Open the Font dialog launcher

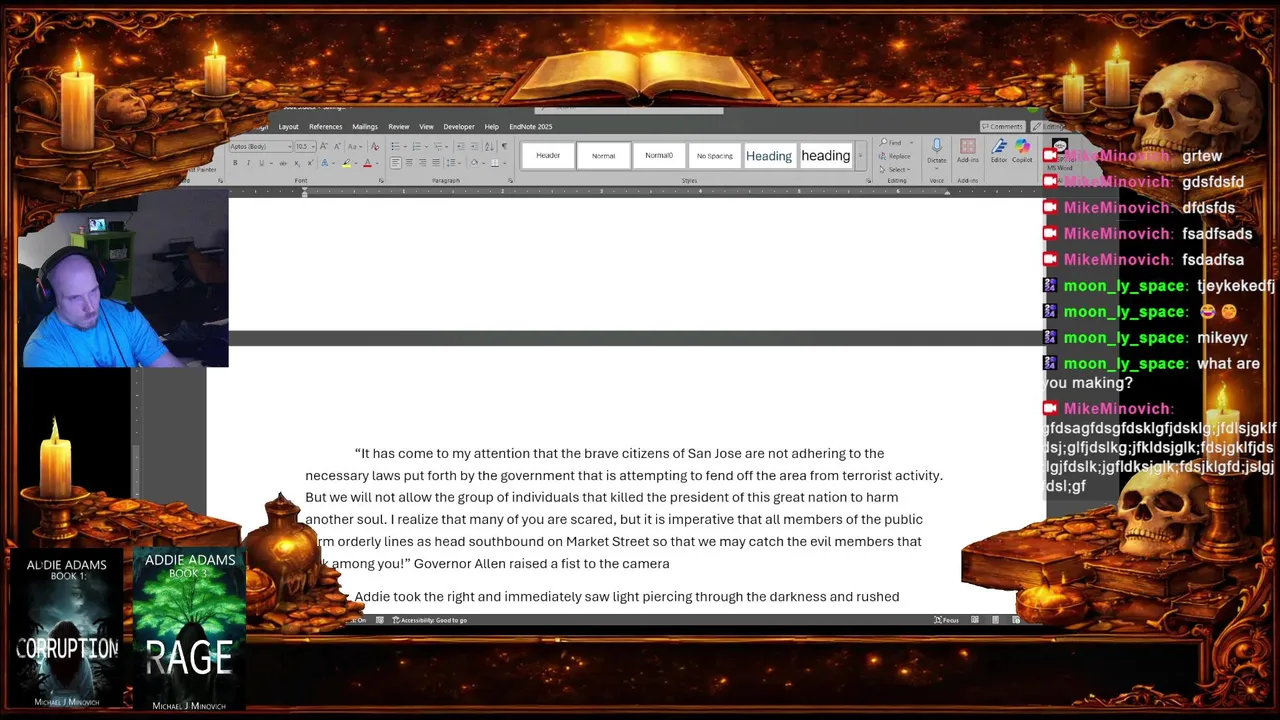click(x=381, y=180)
